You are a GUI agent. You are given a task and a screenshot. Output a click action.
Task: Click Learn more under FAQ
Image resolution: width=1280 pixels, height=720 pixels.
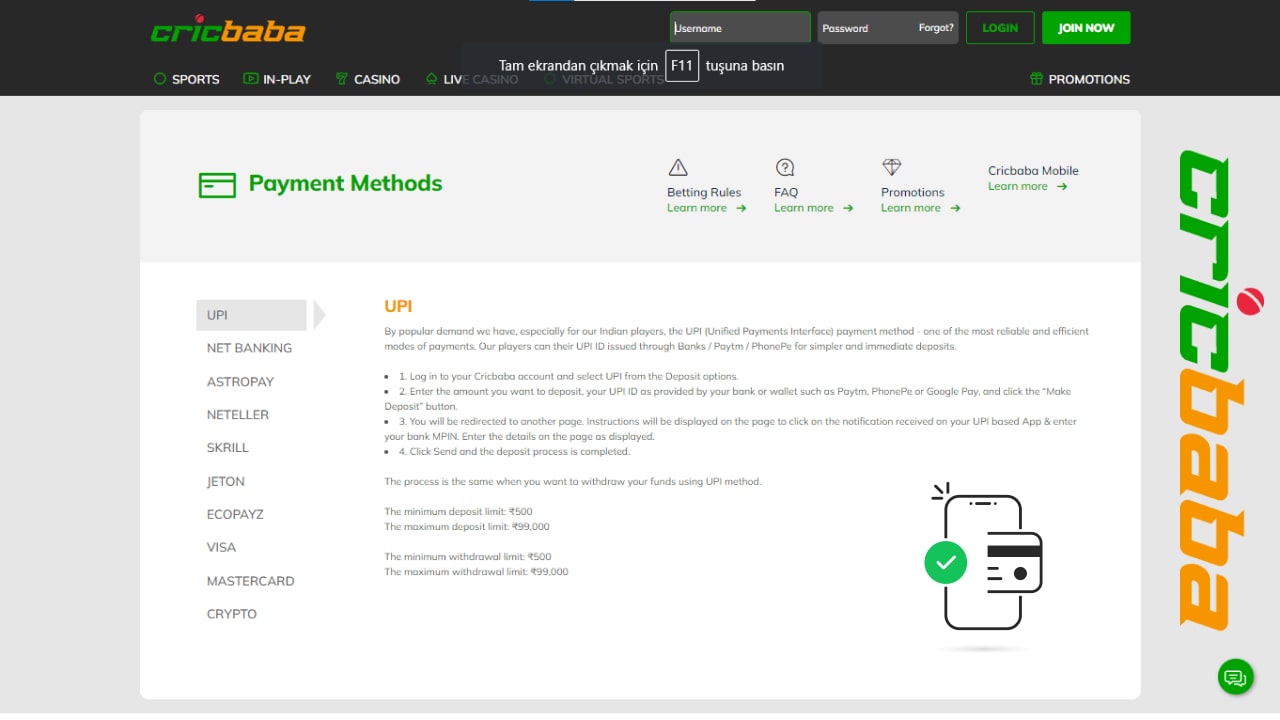tap(814, 208)
